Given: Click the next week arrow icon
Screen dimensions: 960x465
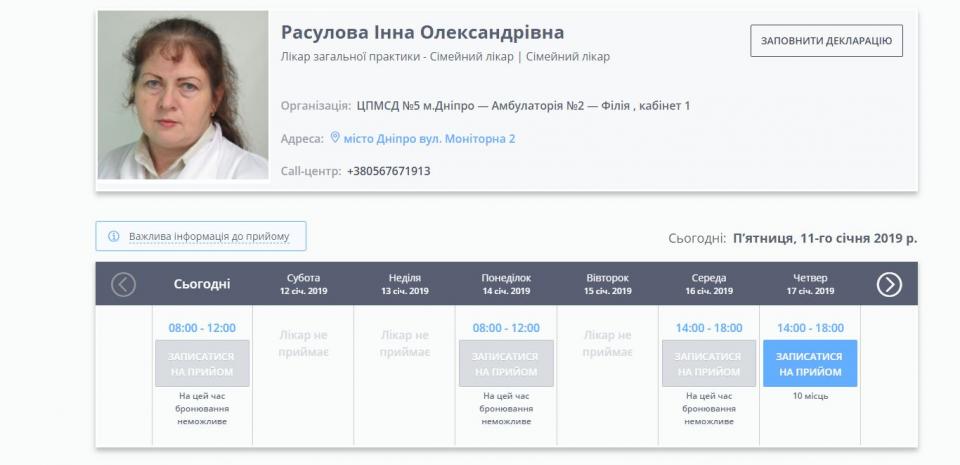Looking at the screenshot, I should click(889, 285).
